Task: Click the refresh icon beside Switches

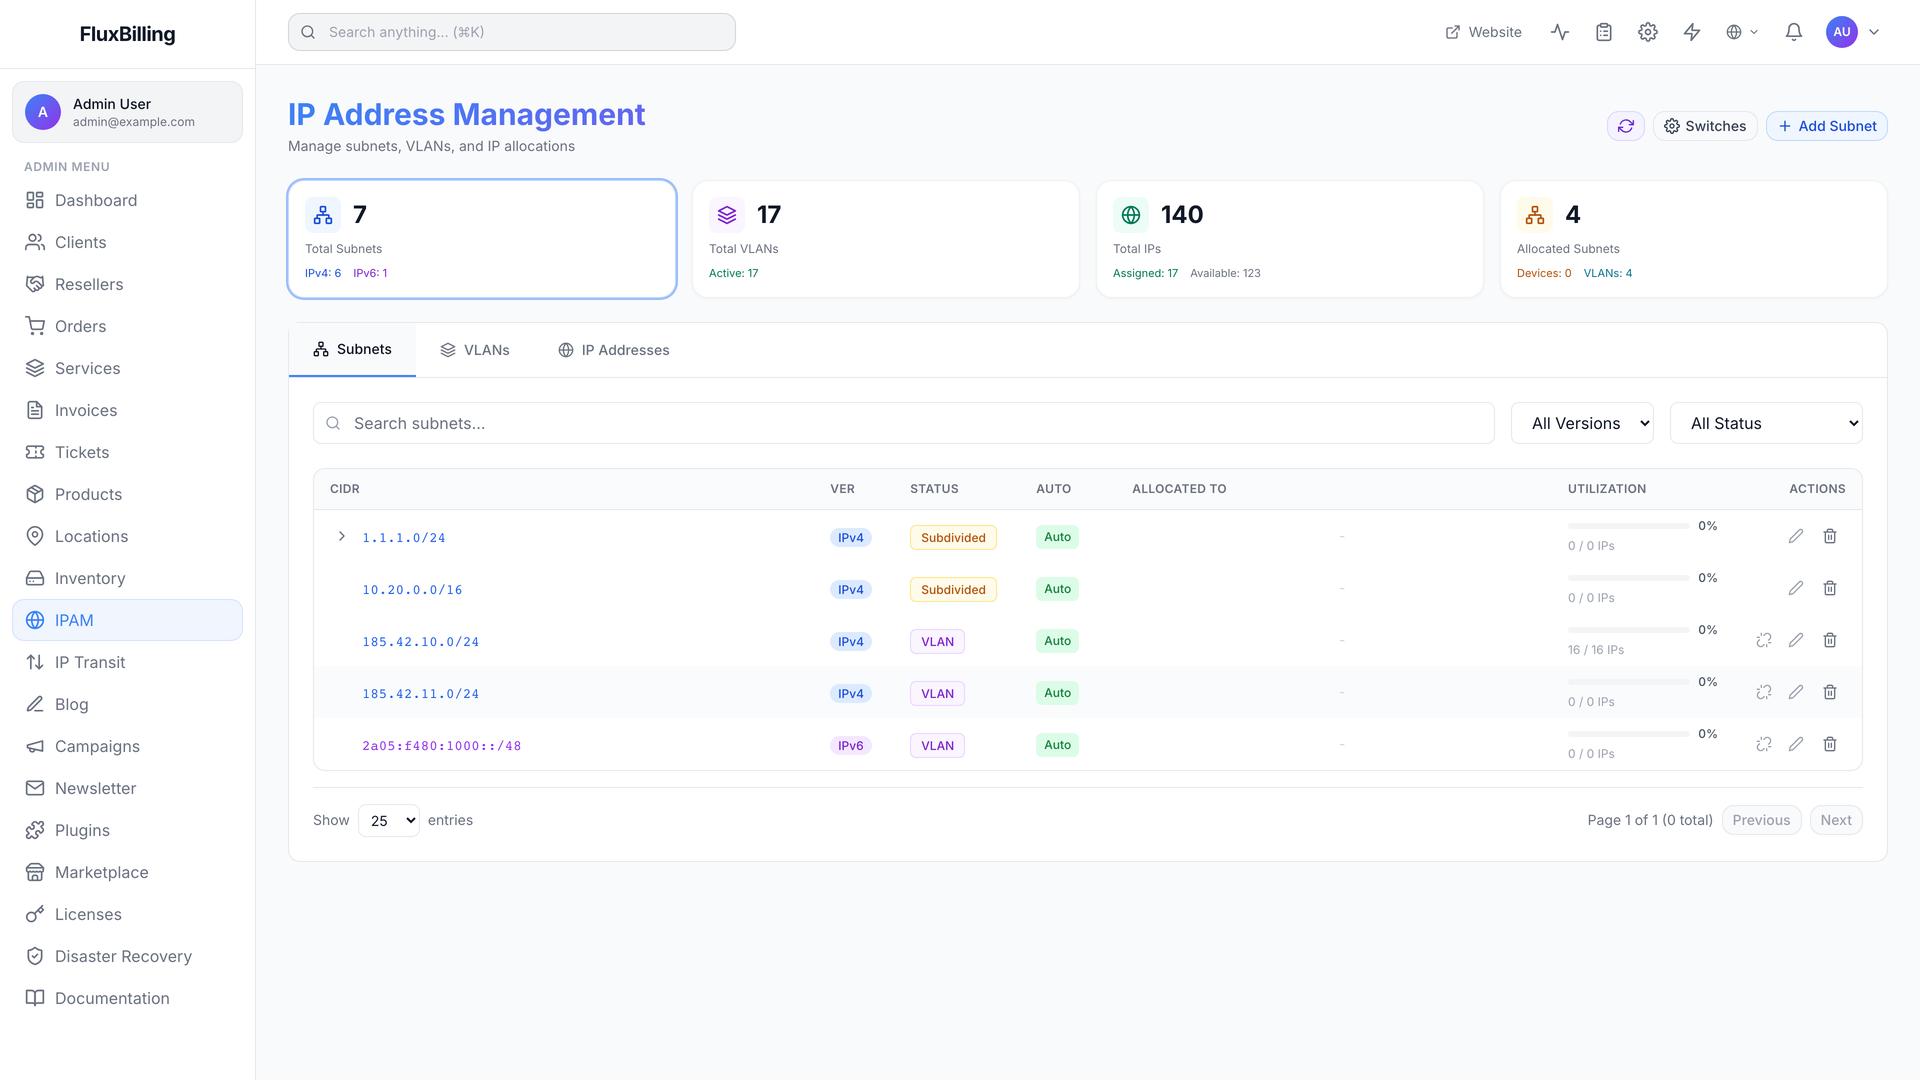Action: click(1625, 126)
